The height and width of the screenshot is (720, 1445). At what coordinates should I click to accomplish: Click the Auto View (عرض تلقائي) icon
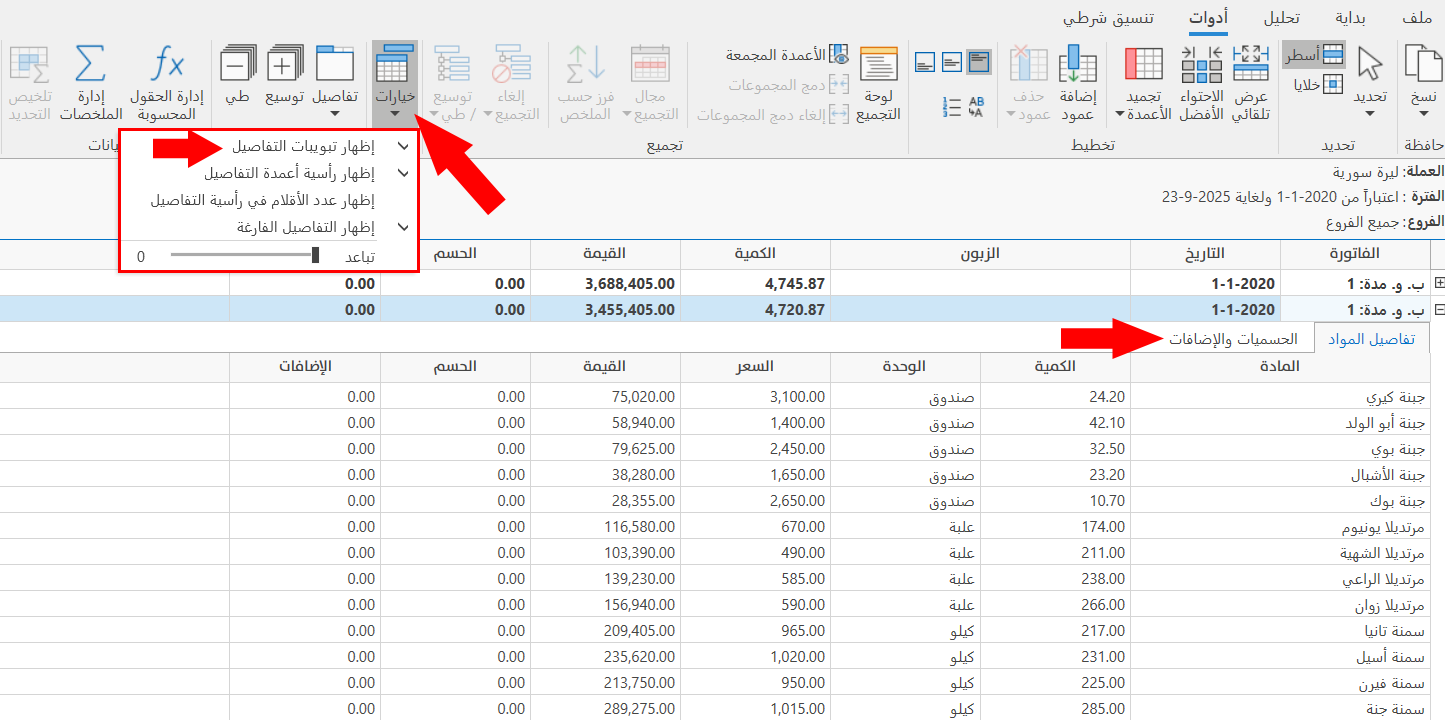[x=1250, y=64]
